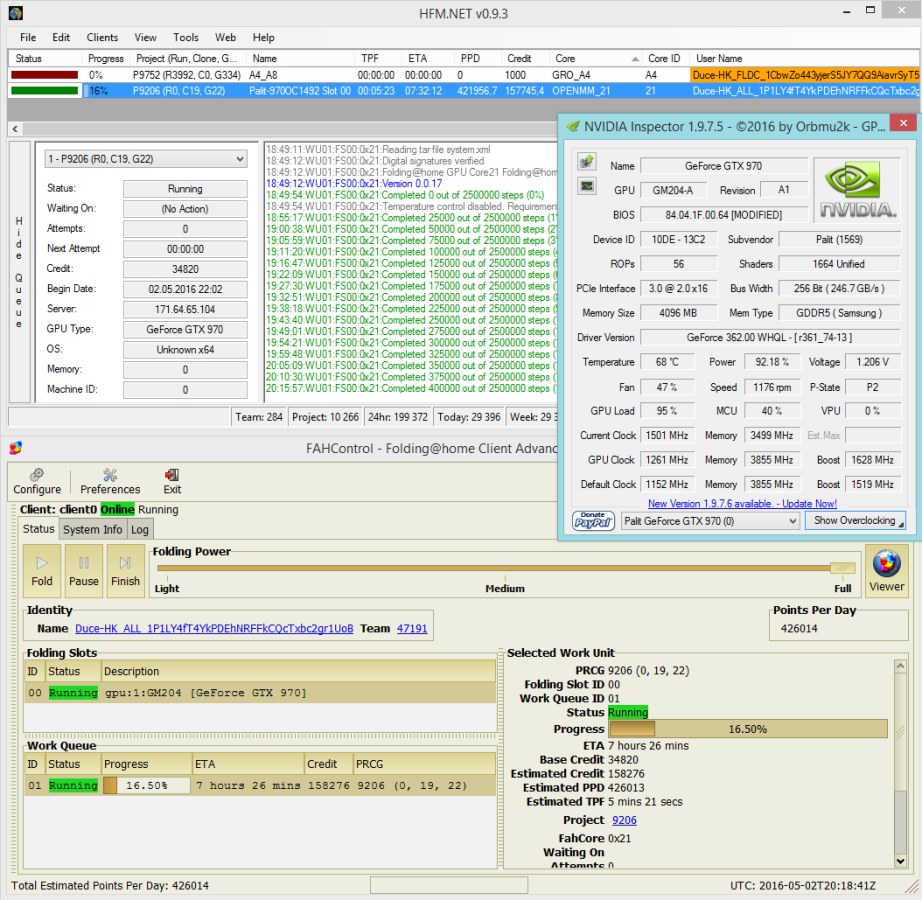Switch to the Status tab in FAHControl
922x900 pixels.
coord(38,529)
